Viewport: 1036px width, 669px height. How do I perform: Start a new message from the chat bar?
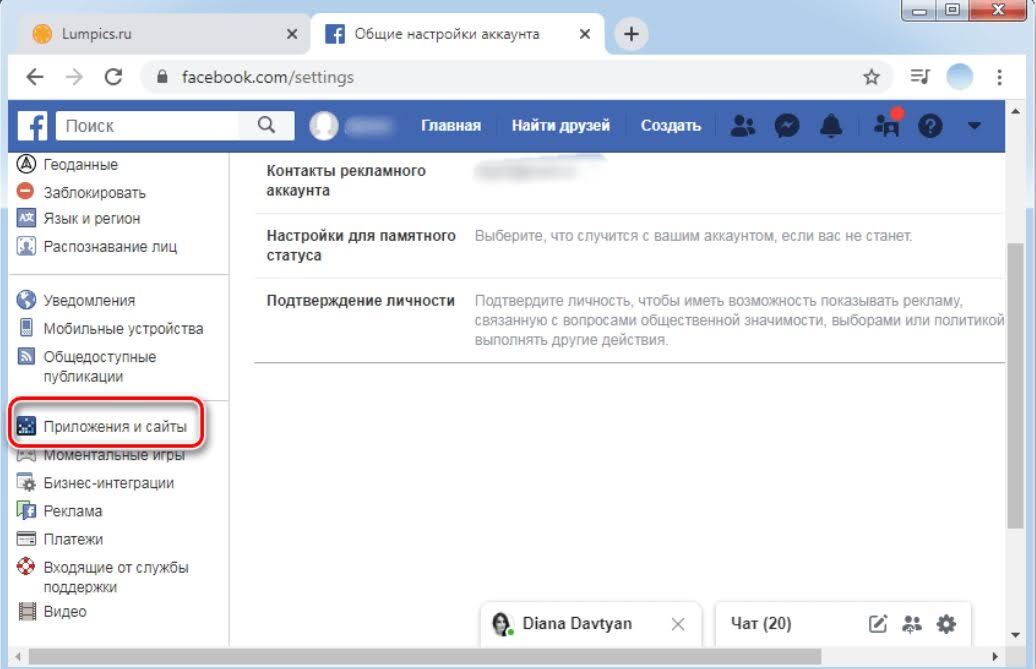[x=878, y=623]
